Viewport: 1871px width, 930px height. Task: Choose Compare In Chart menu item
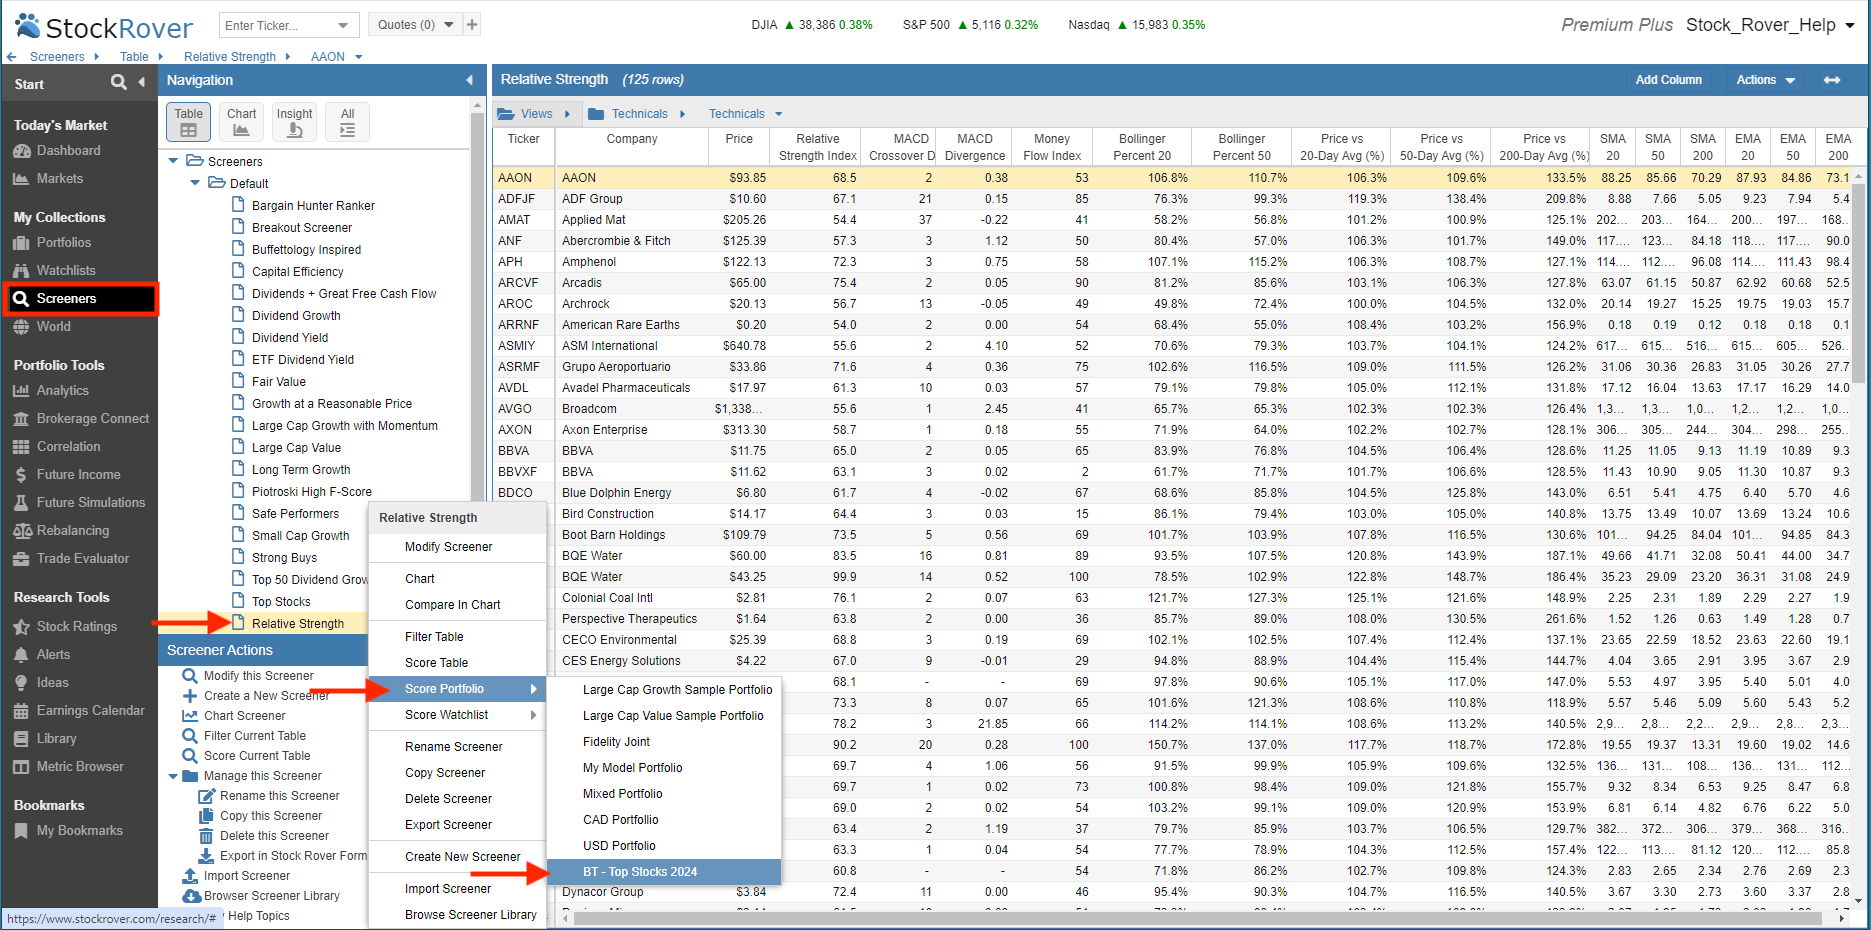(453, 605)
